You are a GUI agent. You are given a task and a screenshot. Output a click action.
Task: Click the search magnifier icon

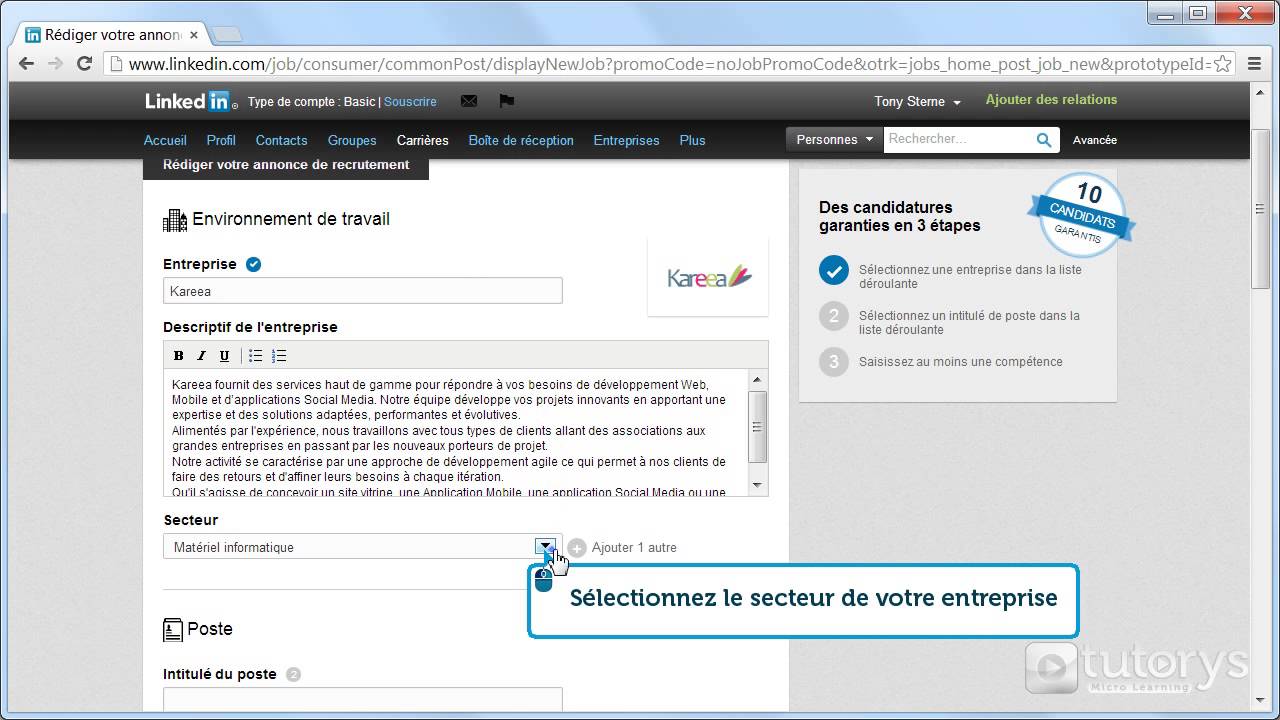(x=1043, y=140)
